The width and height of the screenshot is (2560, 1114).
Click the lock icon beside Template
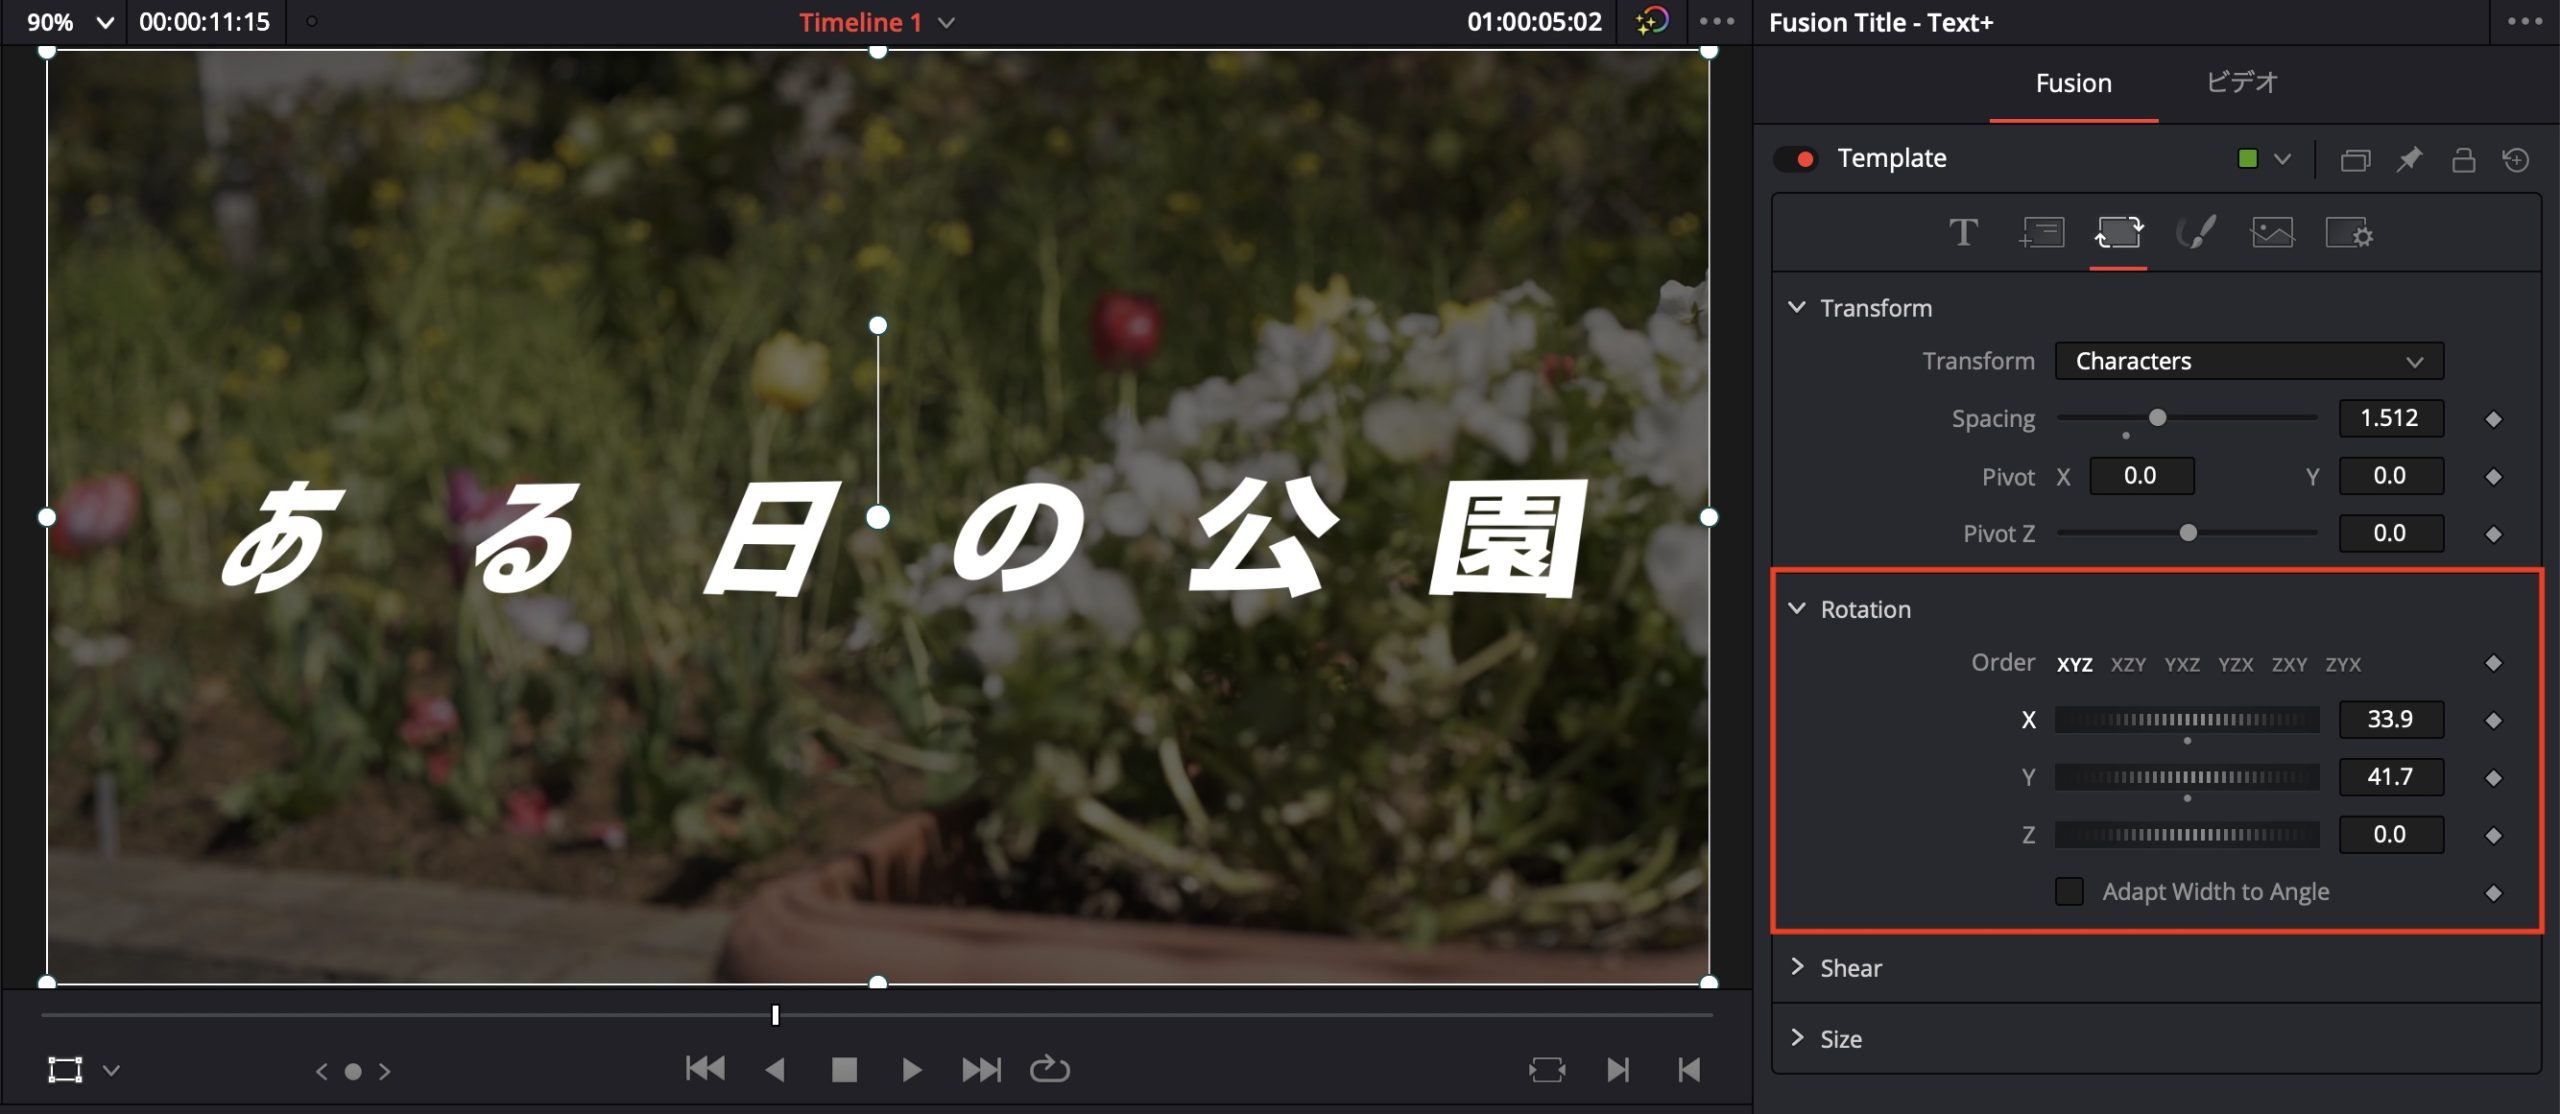pyautogui.click(x=2463, y=160)
